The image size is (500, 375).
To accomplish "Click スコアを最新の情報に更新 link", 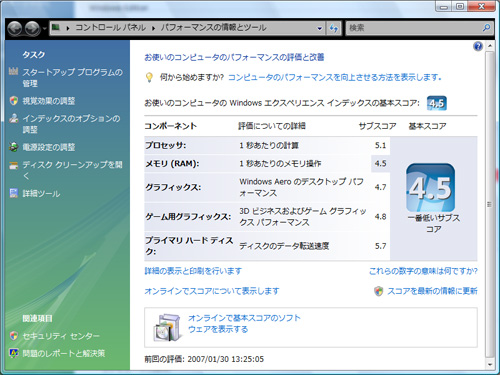I will 432,291.
